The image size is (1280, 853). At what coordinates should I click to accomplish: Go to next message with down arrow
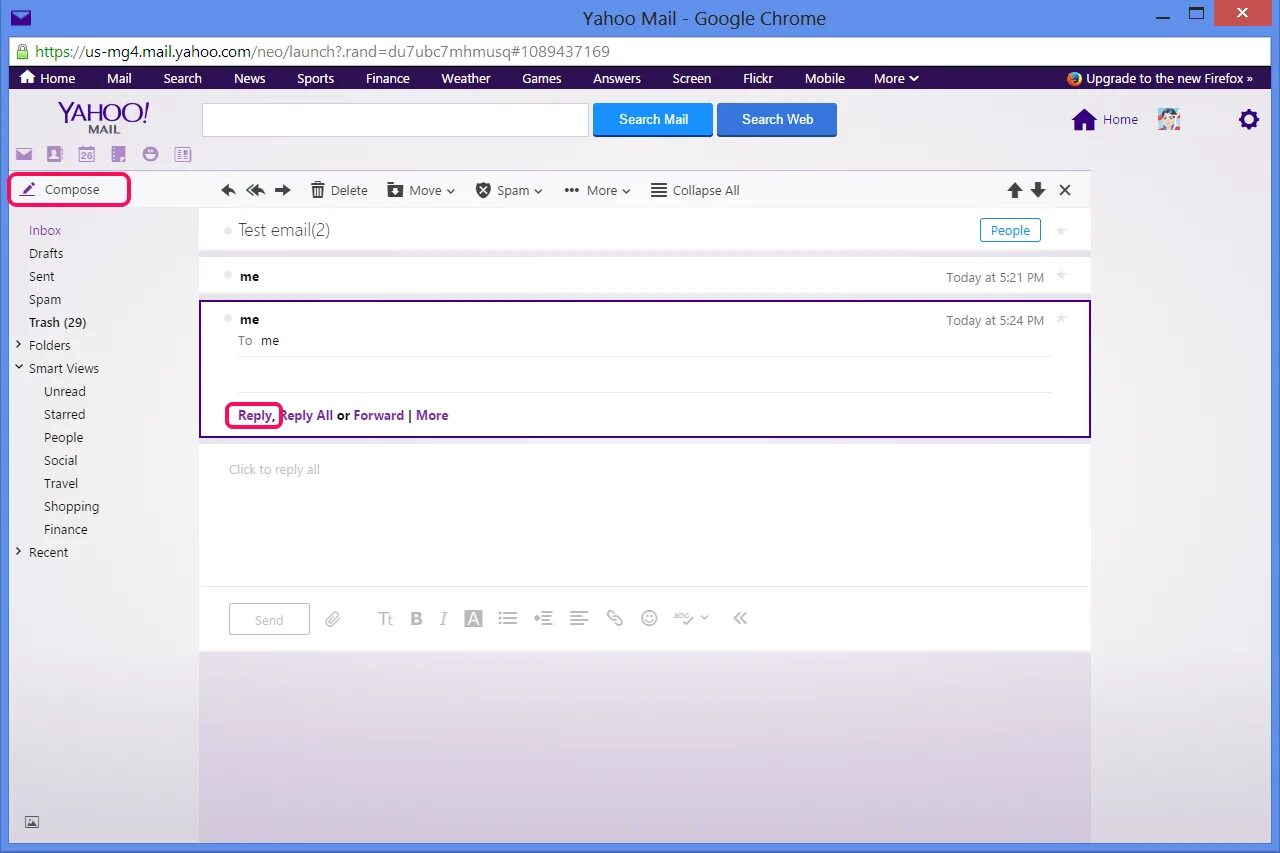click(x=1038, y=190)
